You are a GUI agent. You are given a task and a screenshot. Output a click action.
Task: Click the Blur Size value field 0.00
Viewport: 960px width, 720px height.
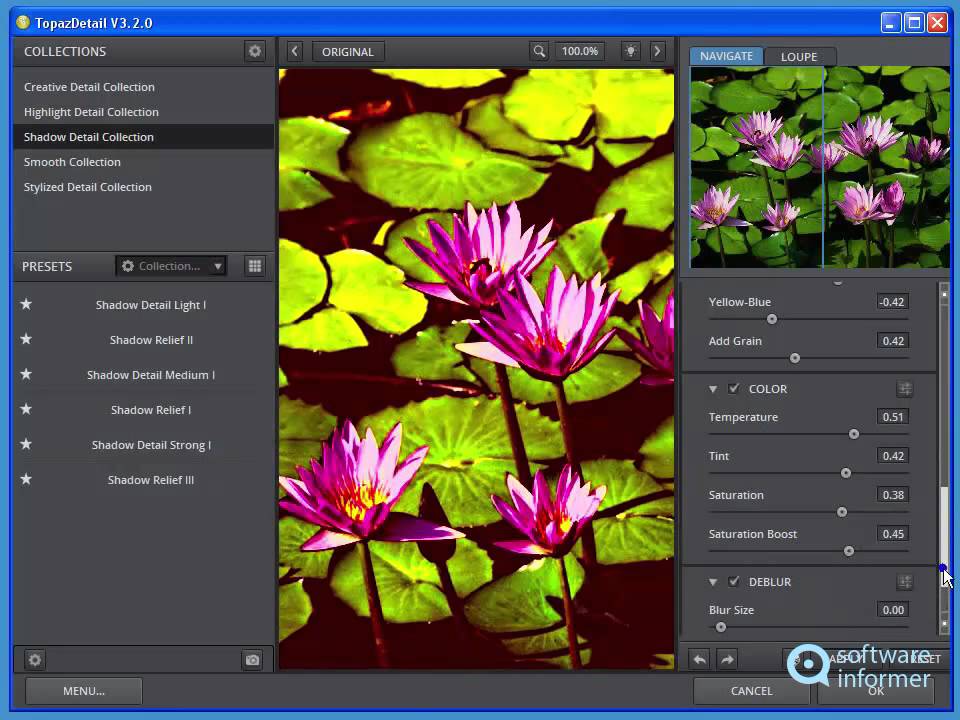point(893,610)
